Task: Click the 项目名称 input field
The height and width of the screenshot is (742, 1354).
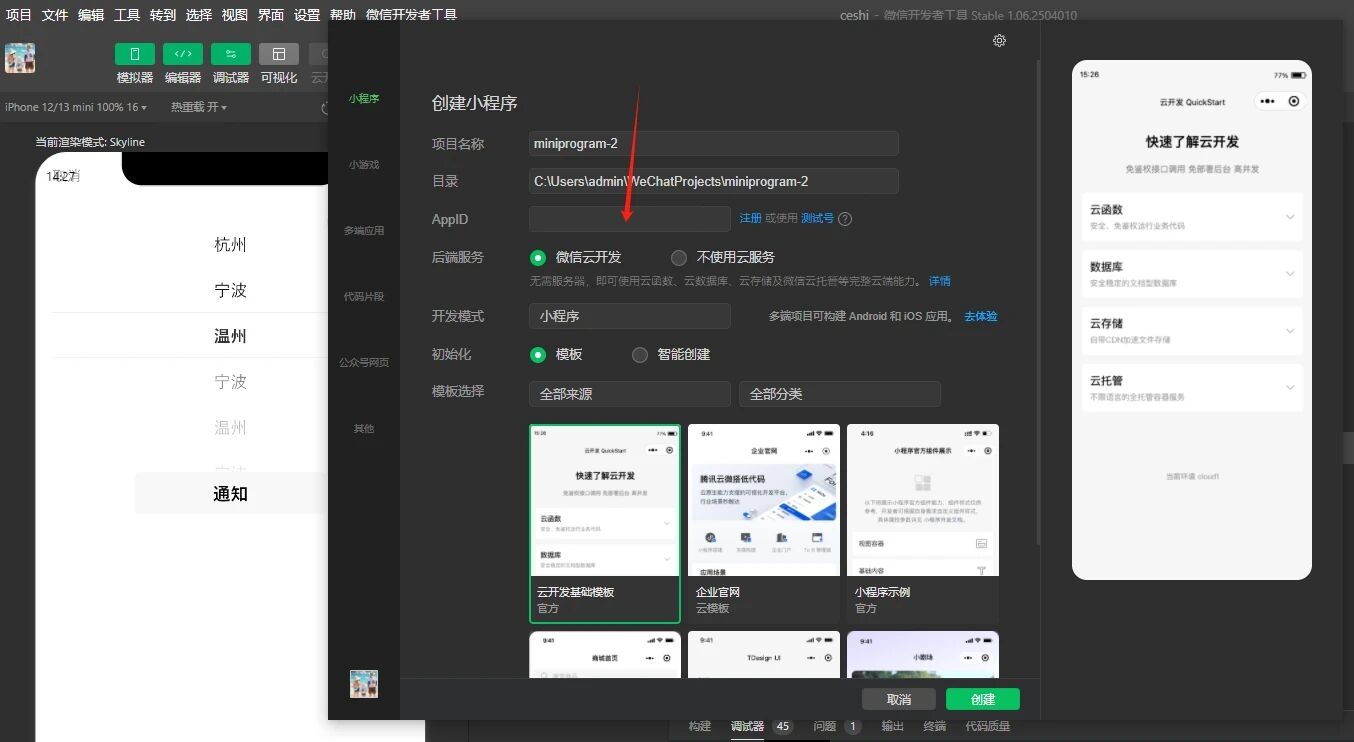Action: [714, 143]
